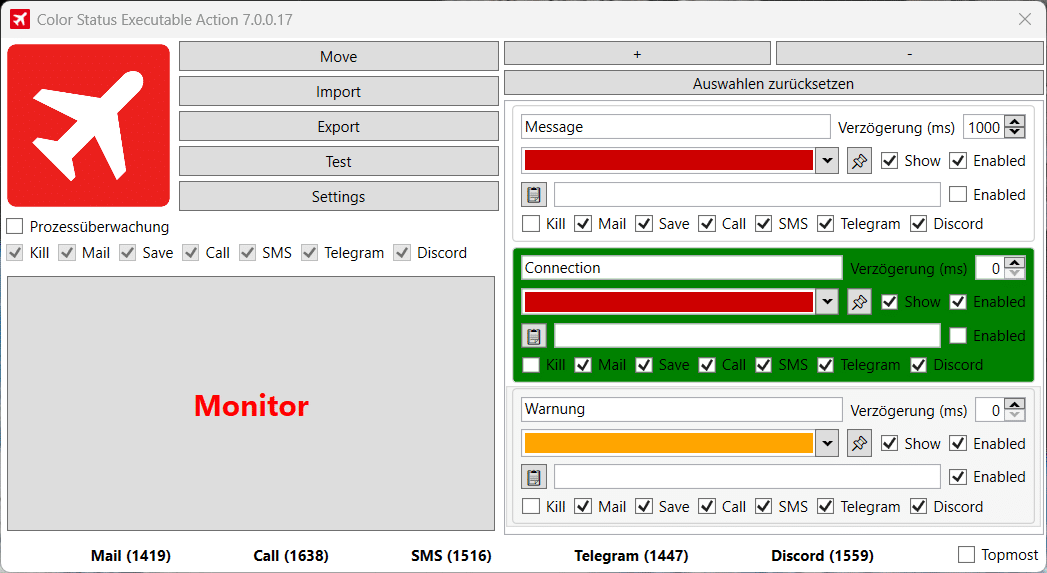The width and height of the screenshot is (1047, 573).
Task: Click the Mail (1419) counter
Action: (131, 556)
